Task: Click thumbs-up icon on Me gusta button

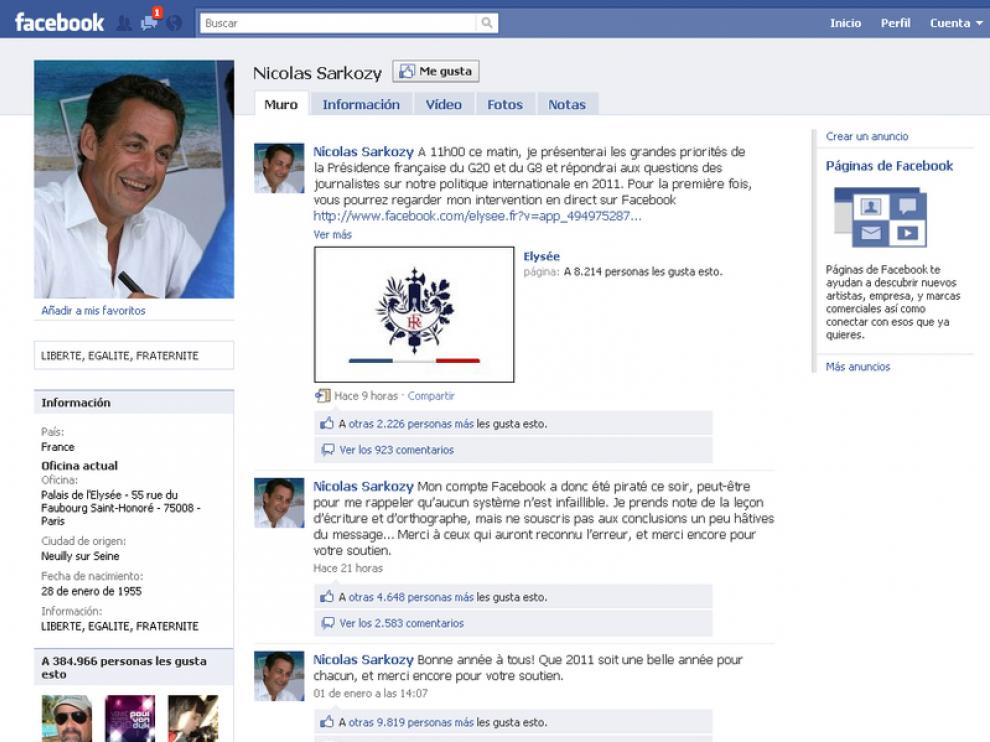Action: 407,71
